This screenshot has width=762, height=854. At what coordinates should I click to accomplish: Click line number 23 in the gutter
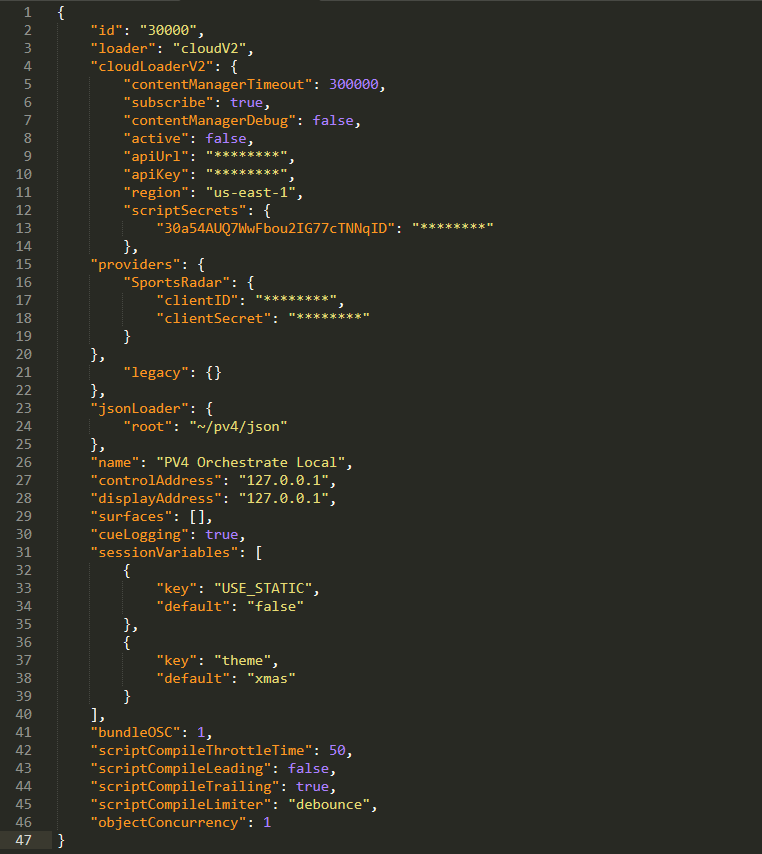coord(23,408)
